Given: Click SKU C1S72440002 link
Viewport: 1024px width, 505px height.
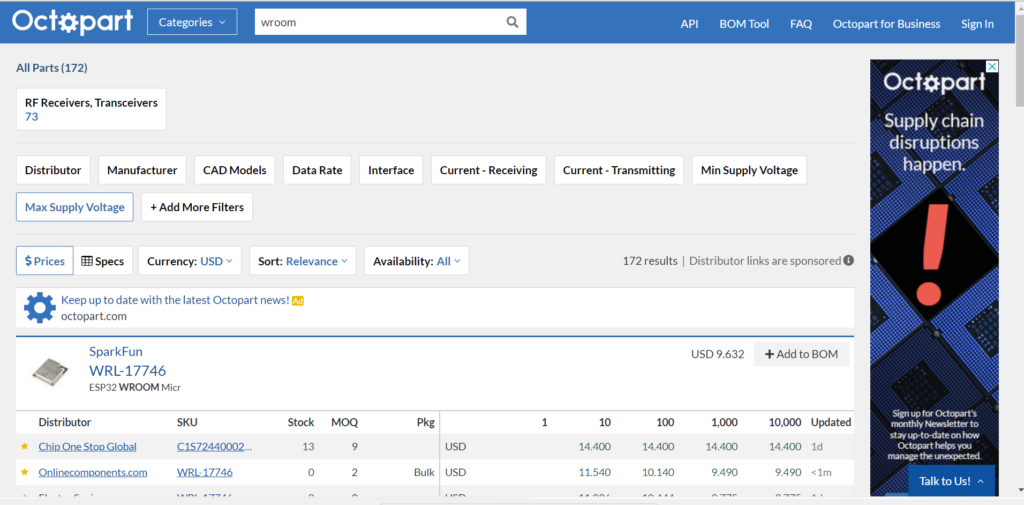Looking at the screenshot, I should pyautogui.click(x=214, y=447).
